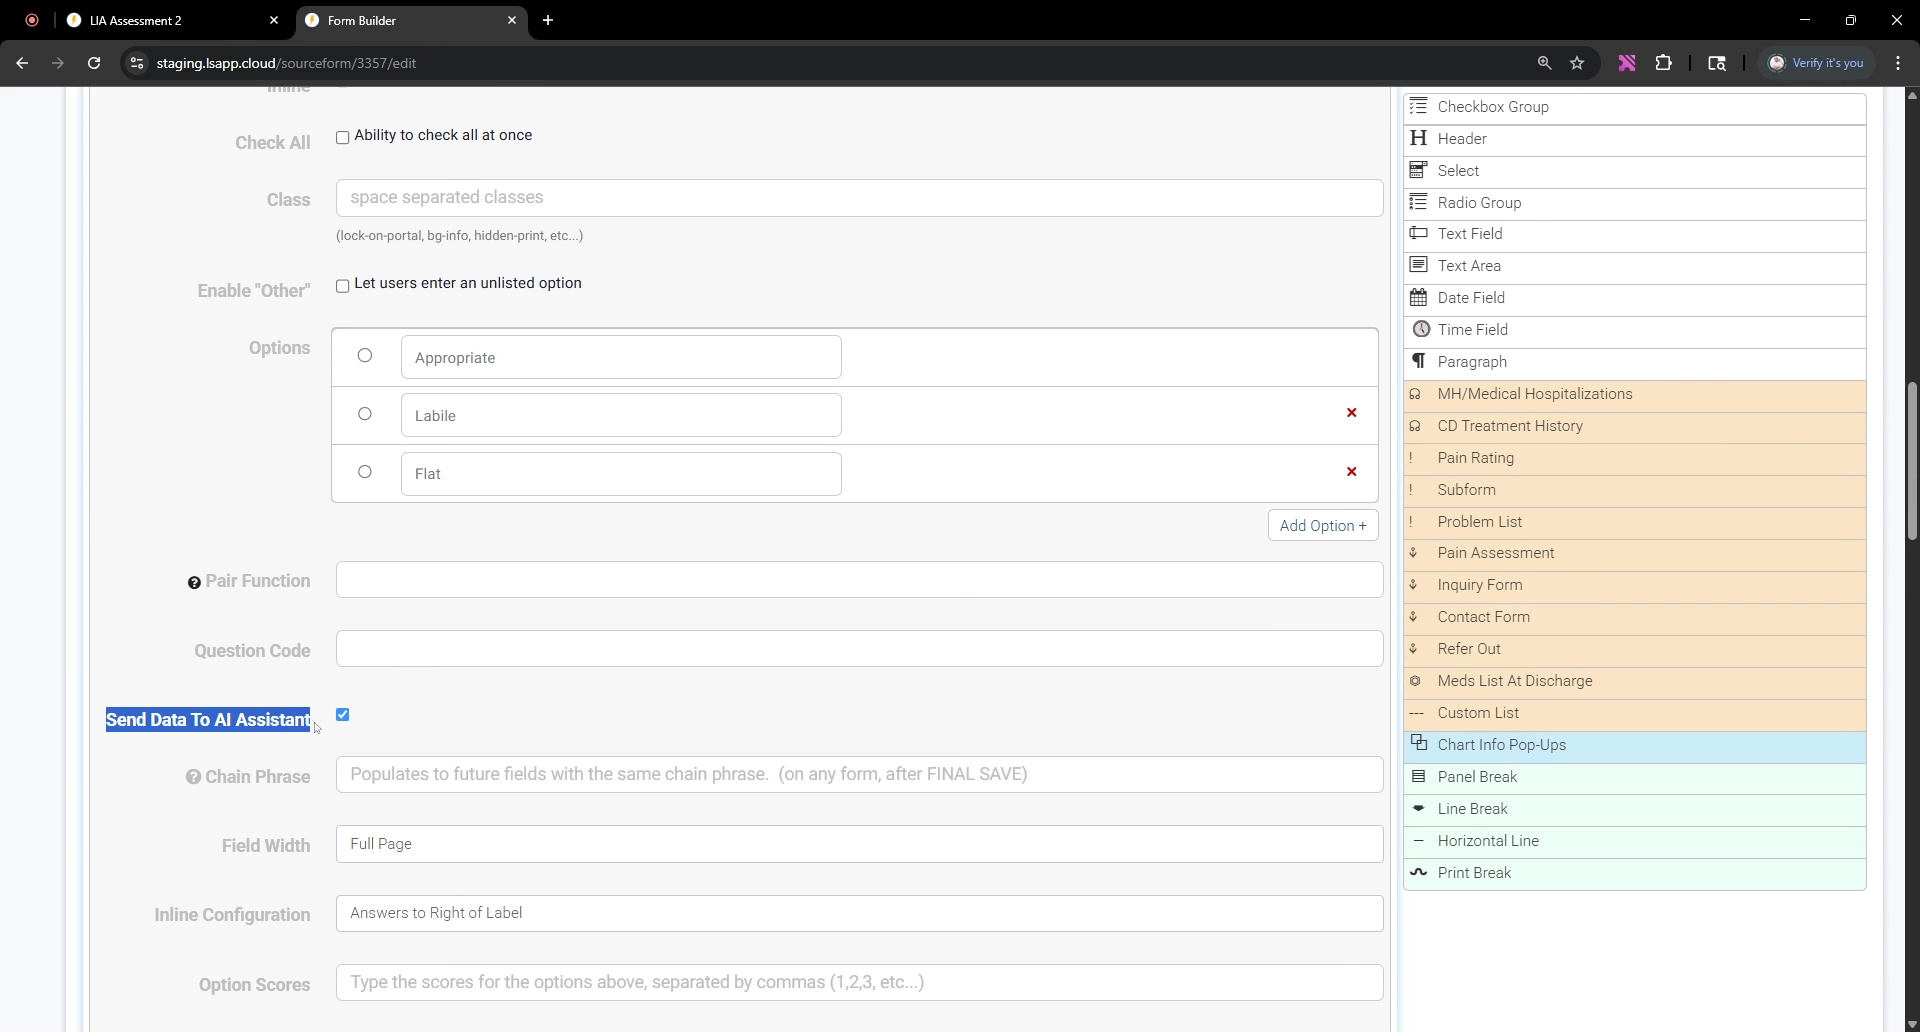Click the Pair Function help icon
The width and height of the screenshot is (1920, 1032).
(x=194, y=583)
